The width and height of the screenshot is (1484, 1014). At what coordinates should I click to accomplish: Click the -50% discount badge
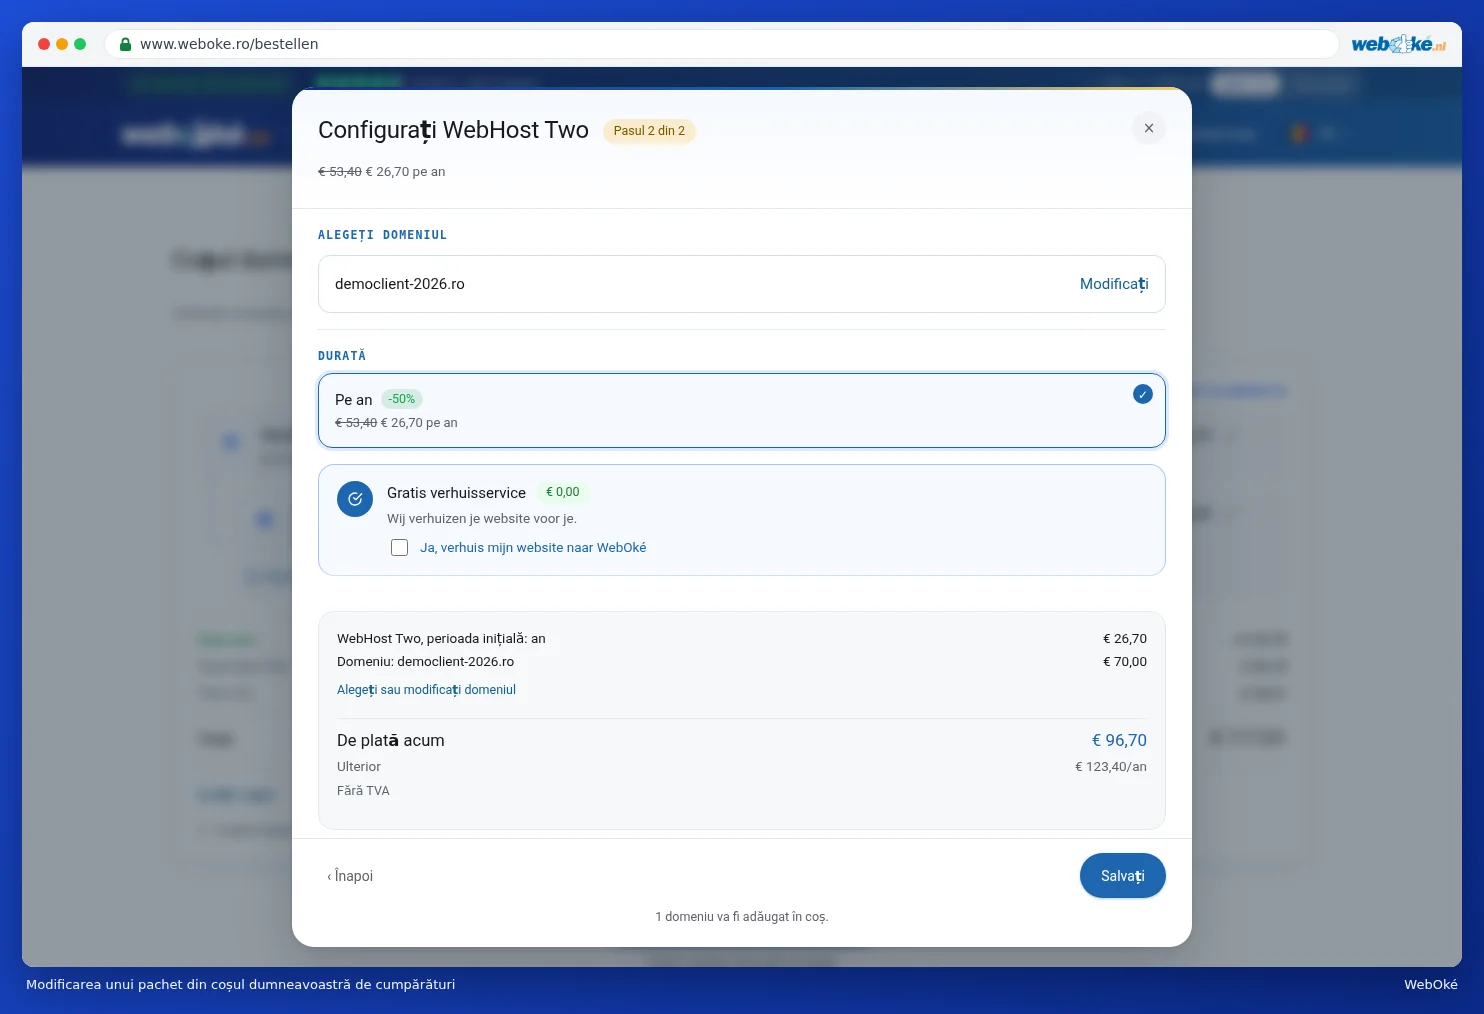402,399
